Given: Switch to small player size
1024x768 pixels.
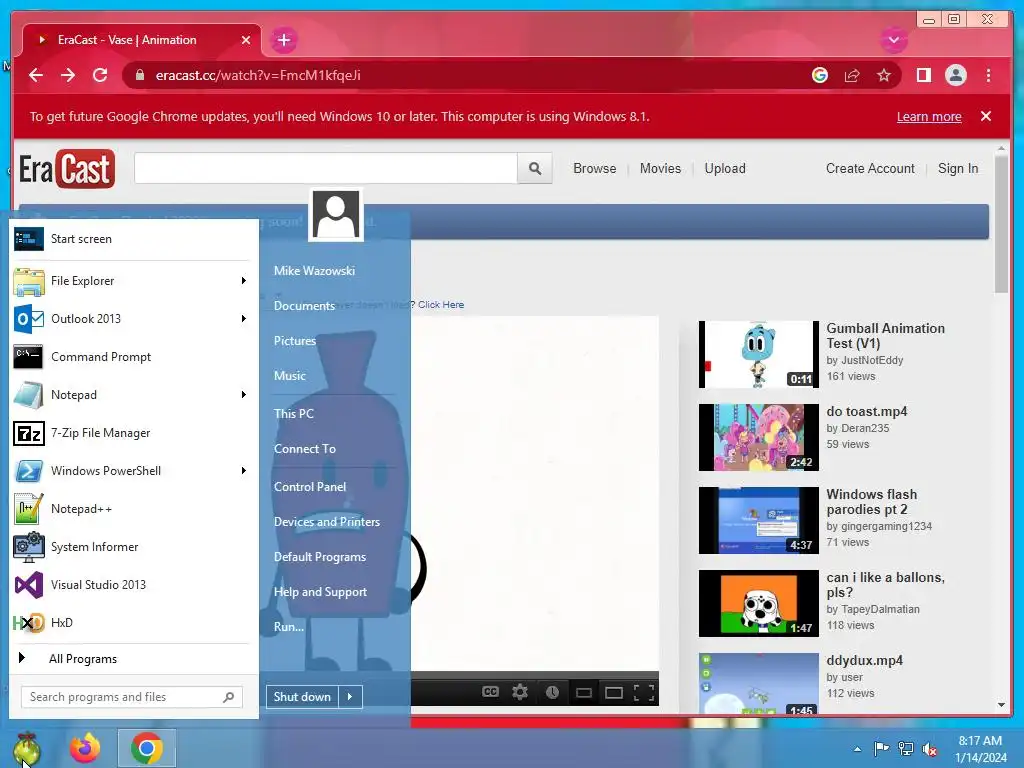Looking at the screenshot, I should click(584, 692).
